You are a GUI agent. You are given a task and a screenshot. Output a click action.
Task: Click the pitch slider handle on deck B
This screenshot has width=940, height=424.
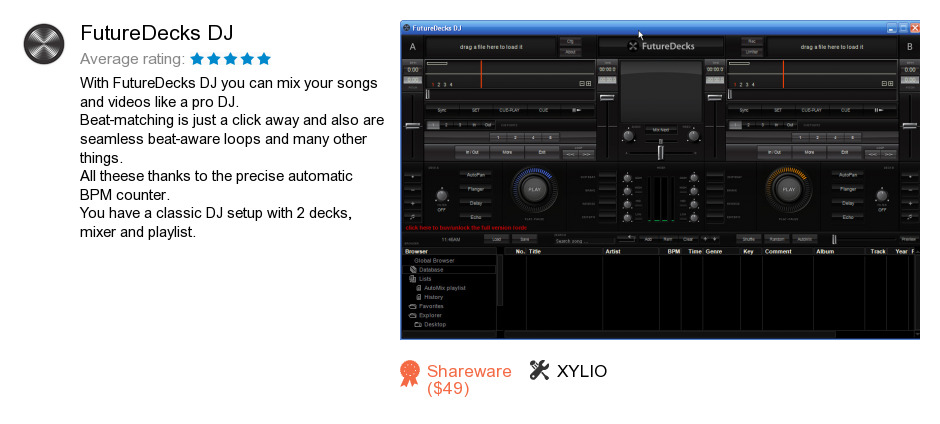(x=910, y=125)
